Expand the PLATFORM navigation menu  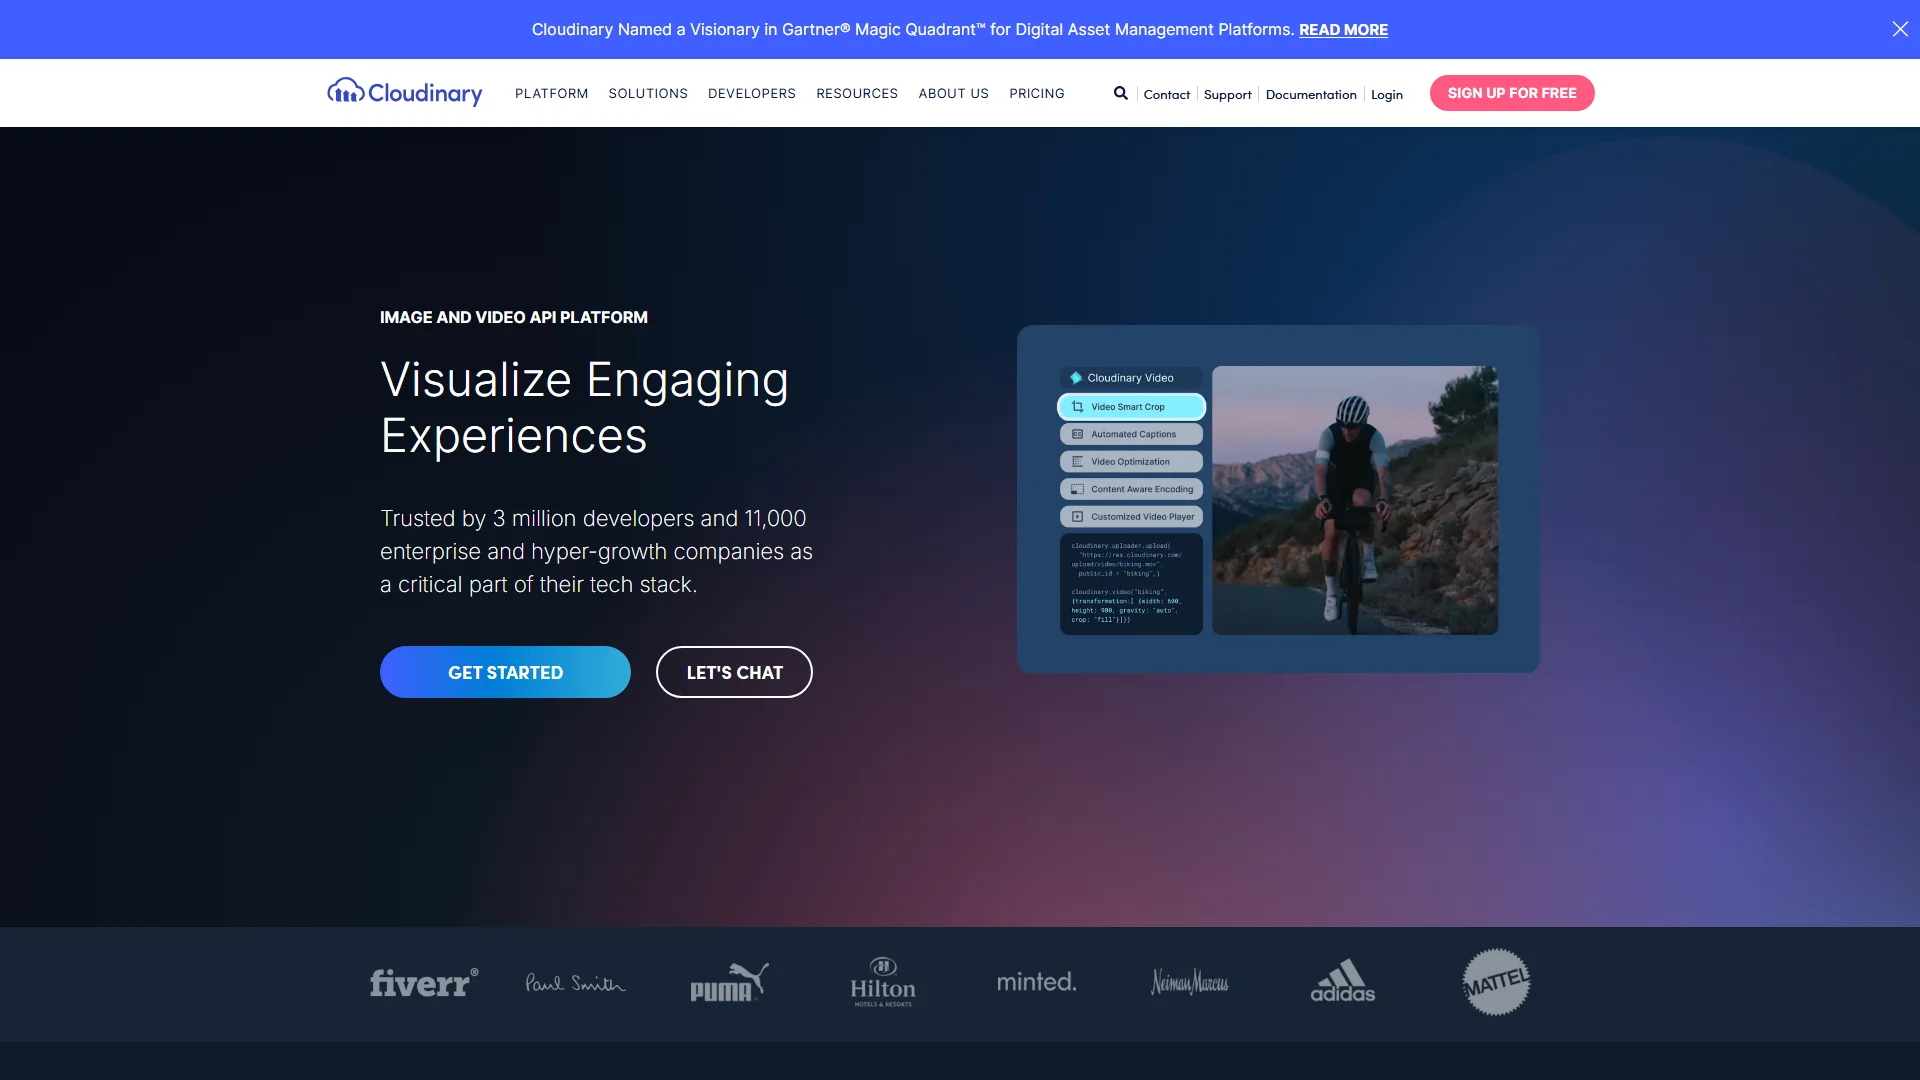551,93
